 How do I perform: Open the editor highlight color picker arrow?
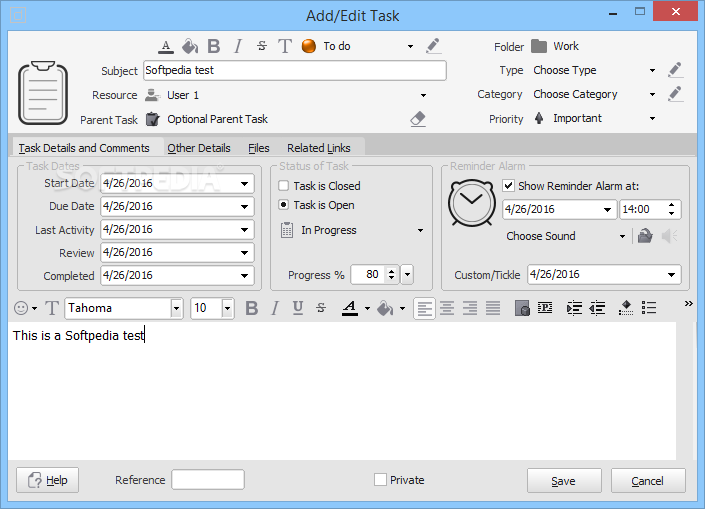click(x=402, y=308)
